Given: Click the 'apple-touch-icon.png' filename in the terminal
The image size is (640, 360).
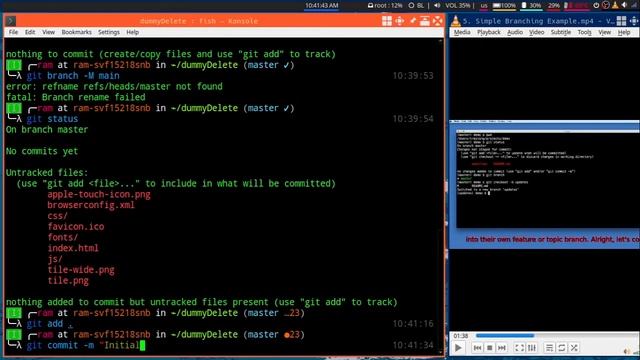Looking at the screenshot, I should point(99,194).
